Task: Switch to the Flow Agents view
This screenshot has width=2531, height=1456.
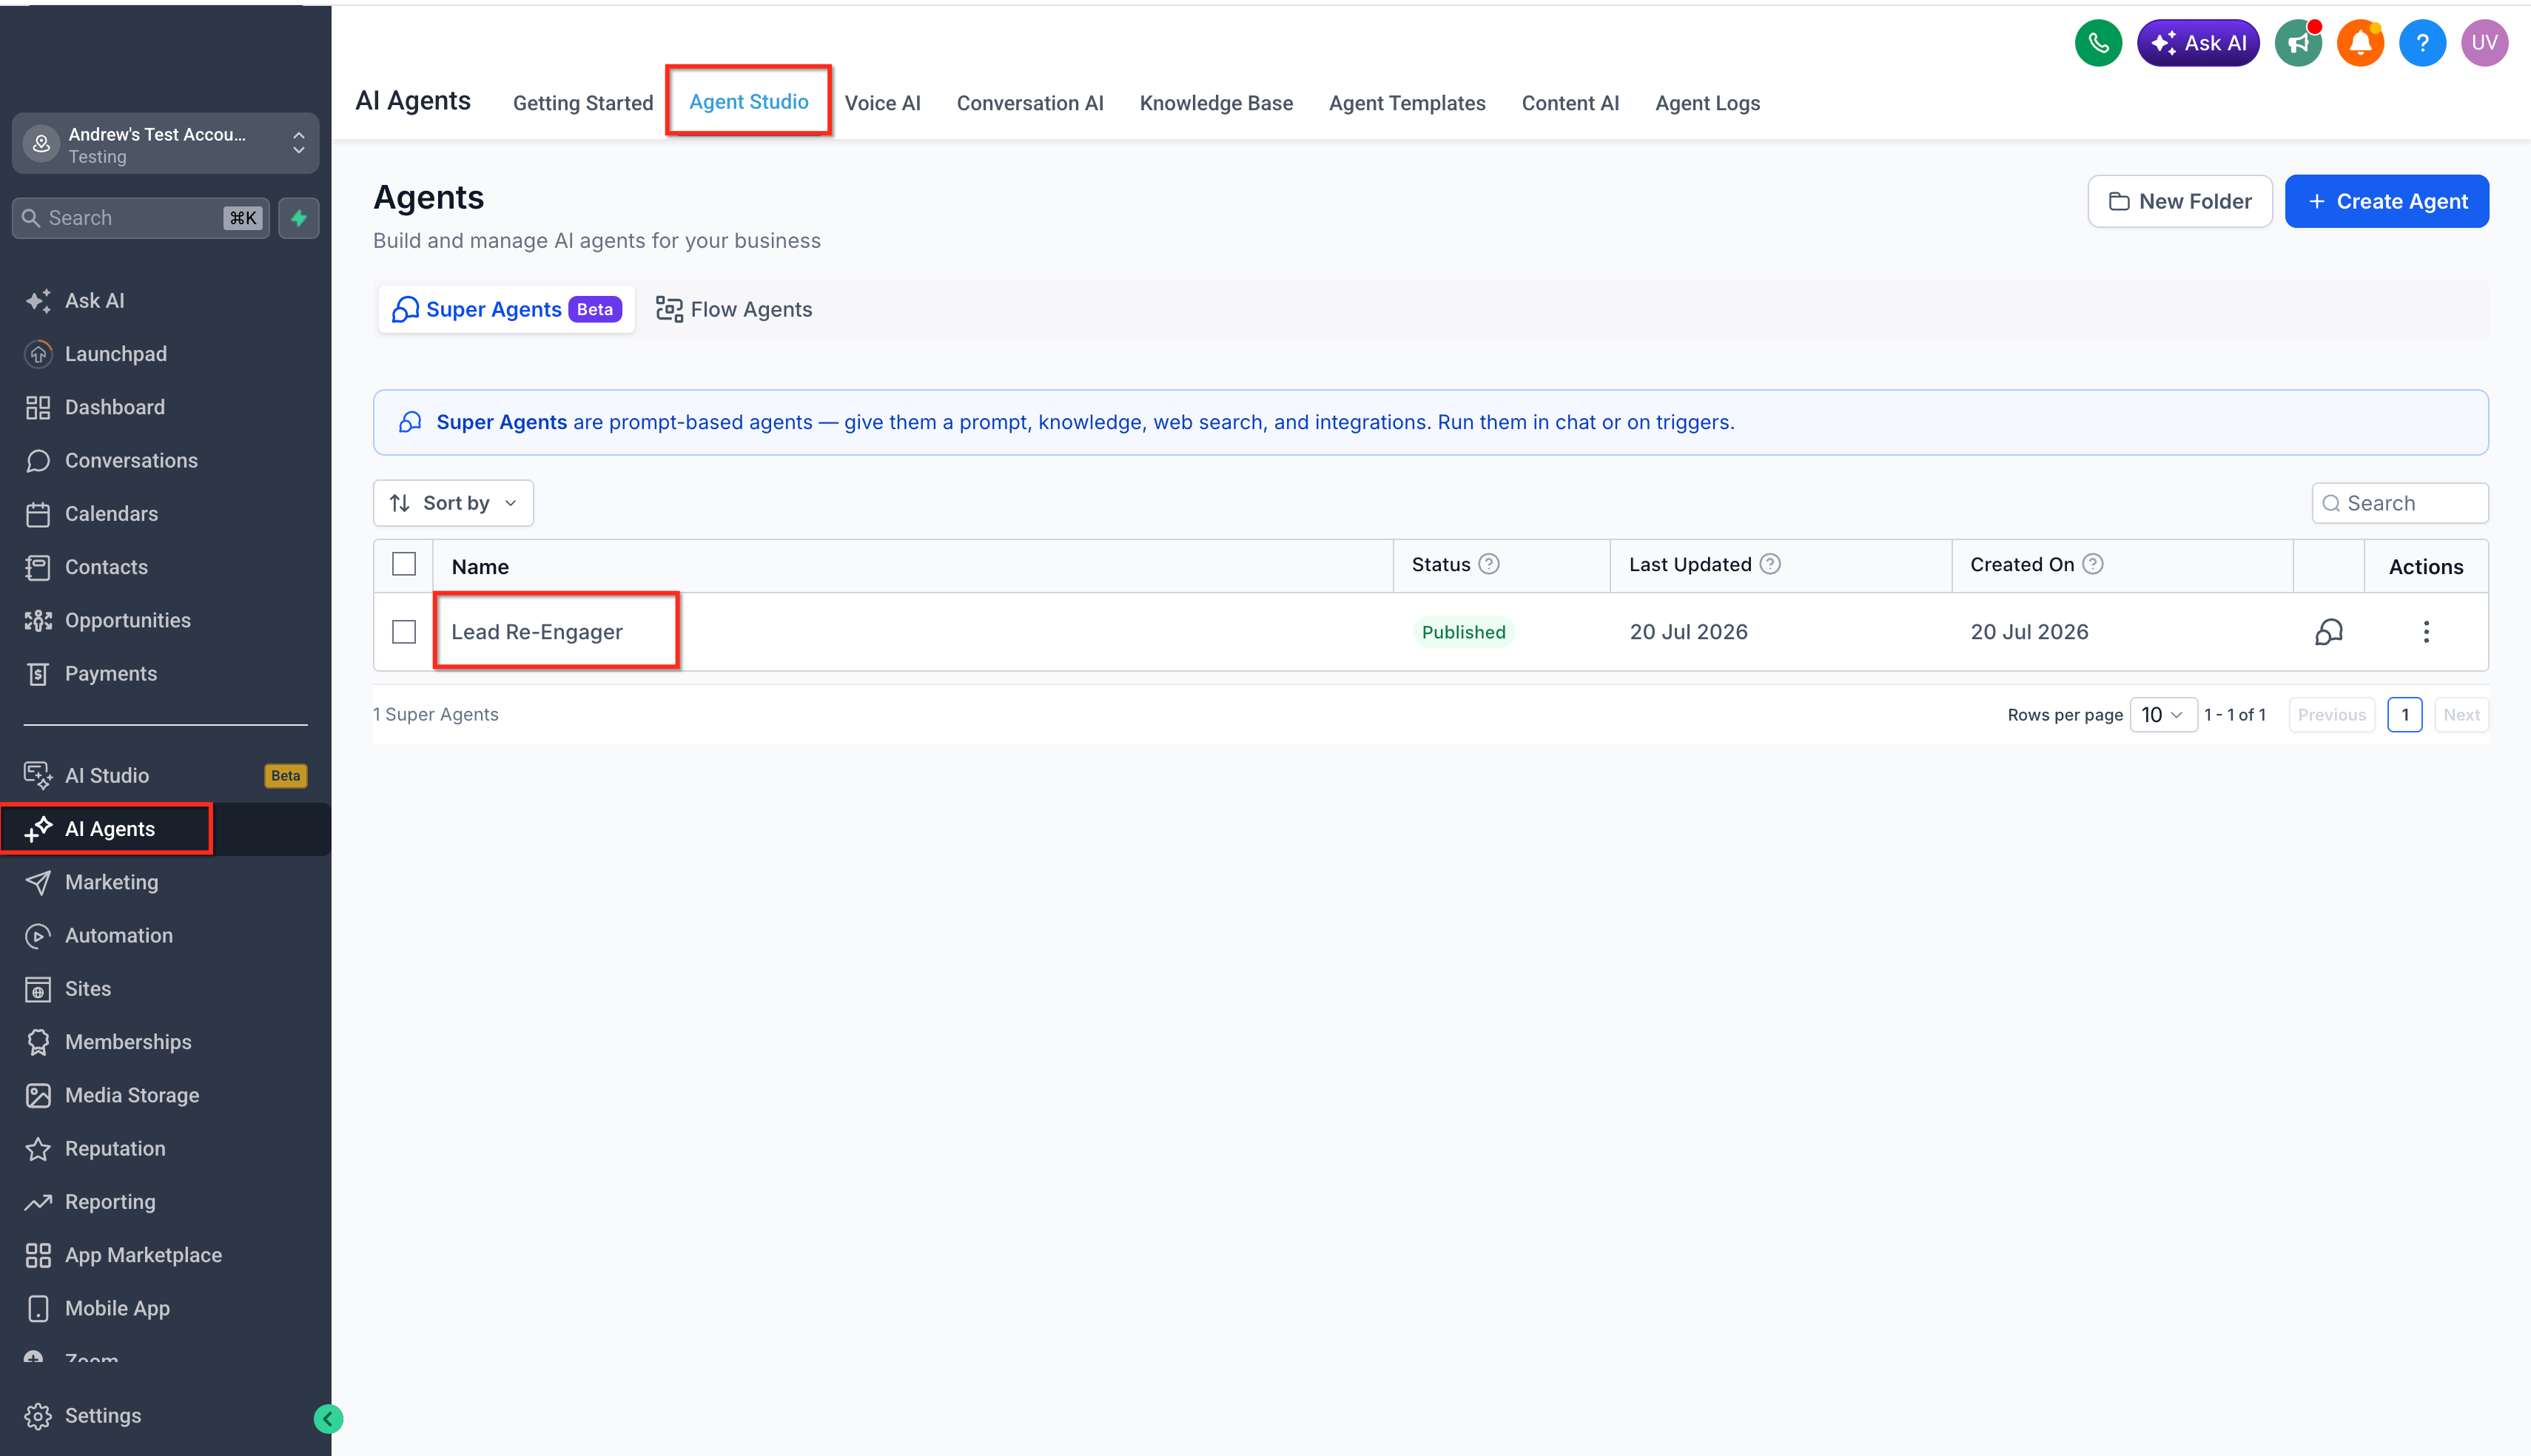Action: [x=734, y=310]
